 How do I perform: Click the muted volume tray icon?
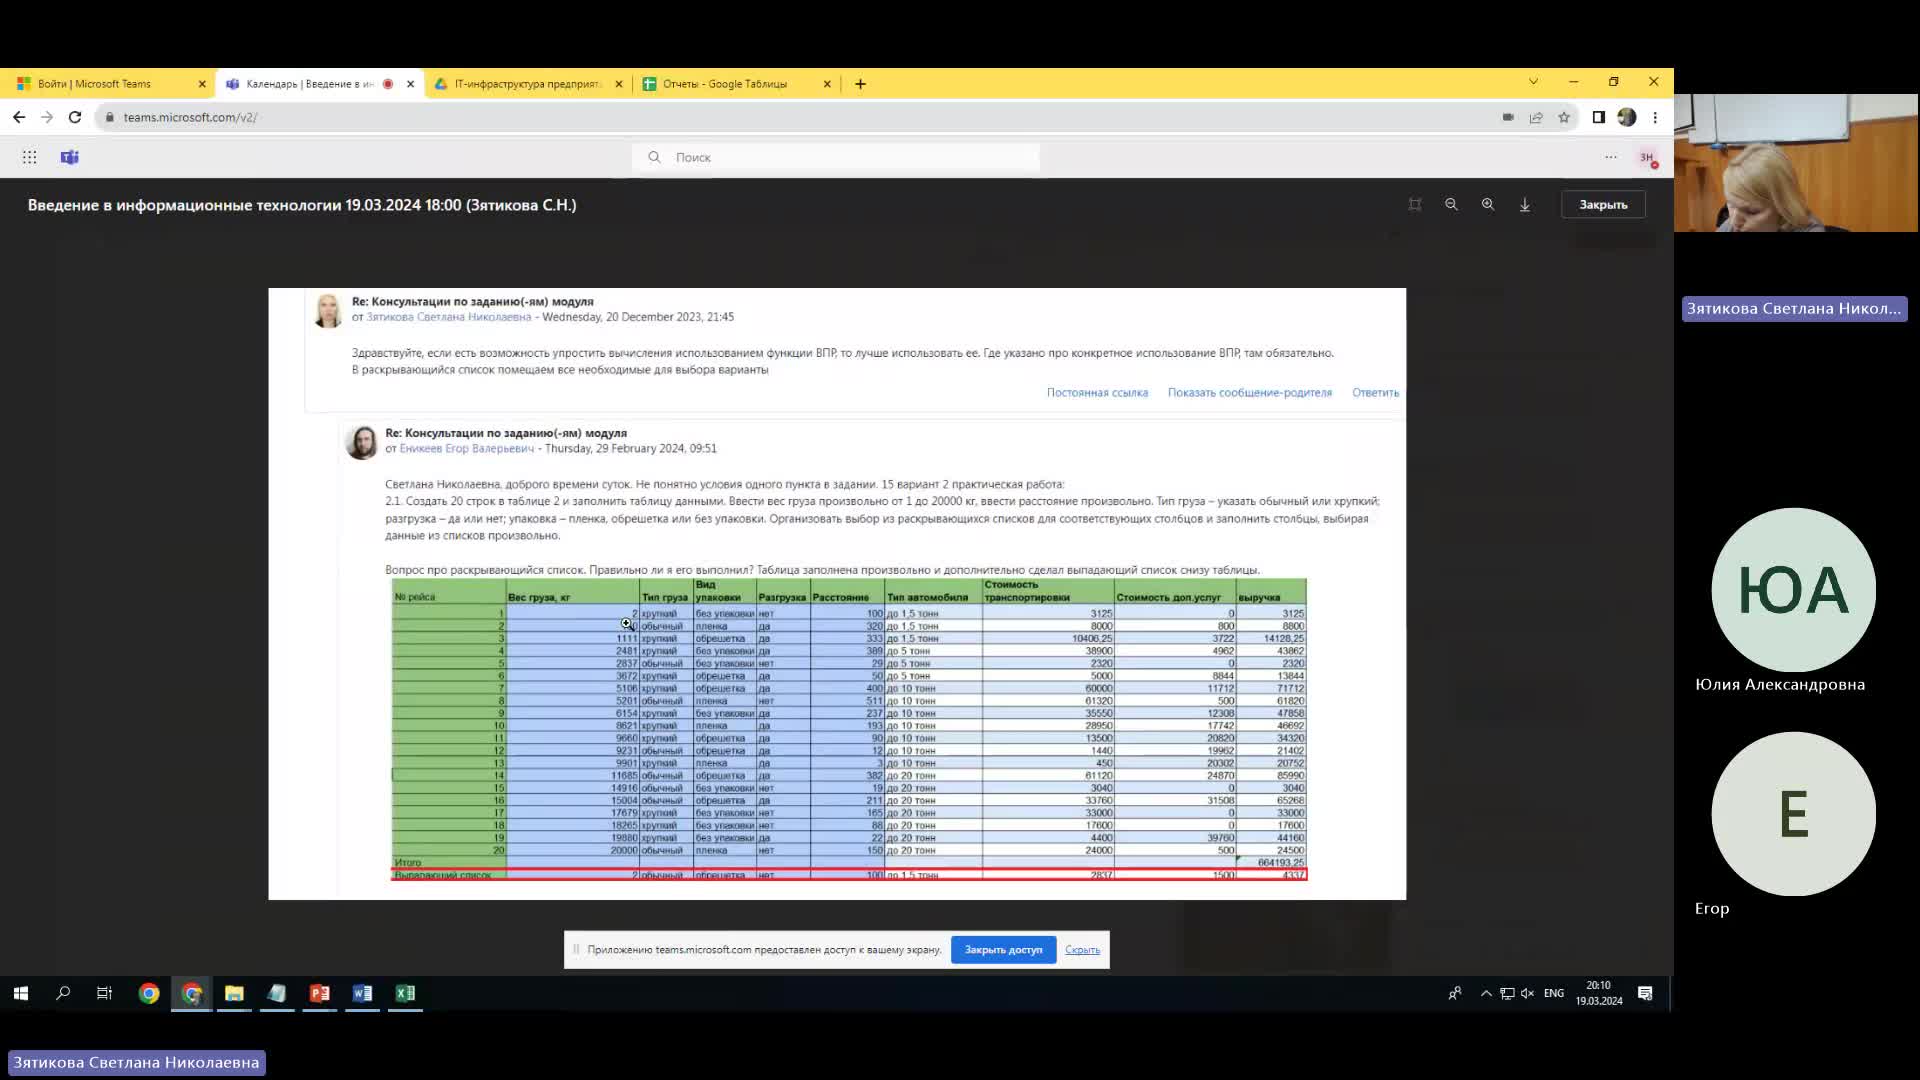(1527, 993)
